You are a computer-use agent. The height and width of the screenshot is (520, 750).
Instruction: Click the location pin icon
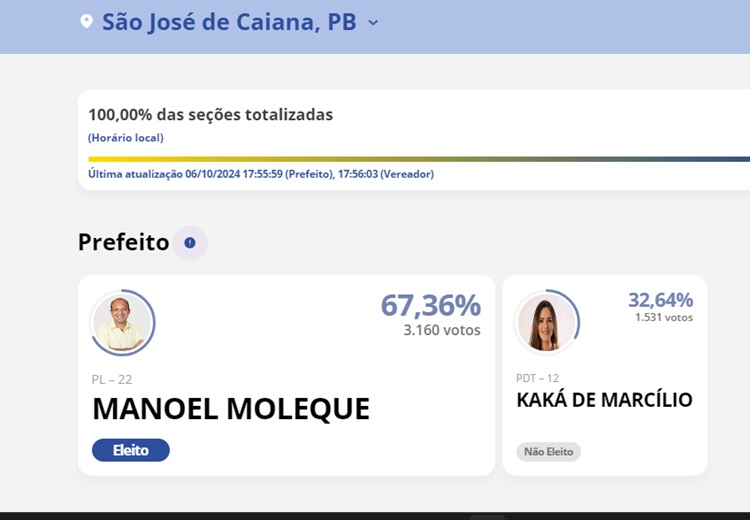[86, 22]
